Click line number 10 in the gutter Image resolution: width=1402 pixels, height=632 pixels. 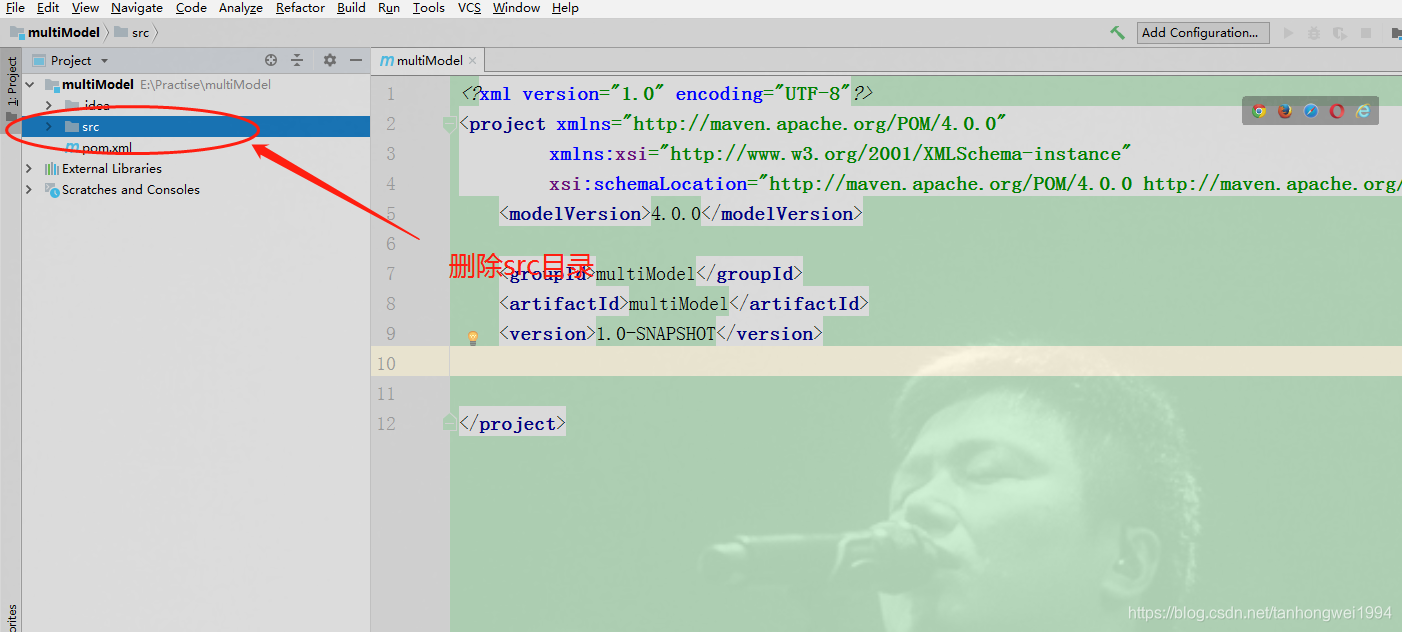click(x=386, y=364)
